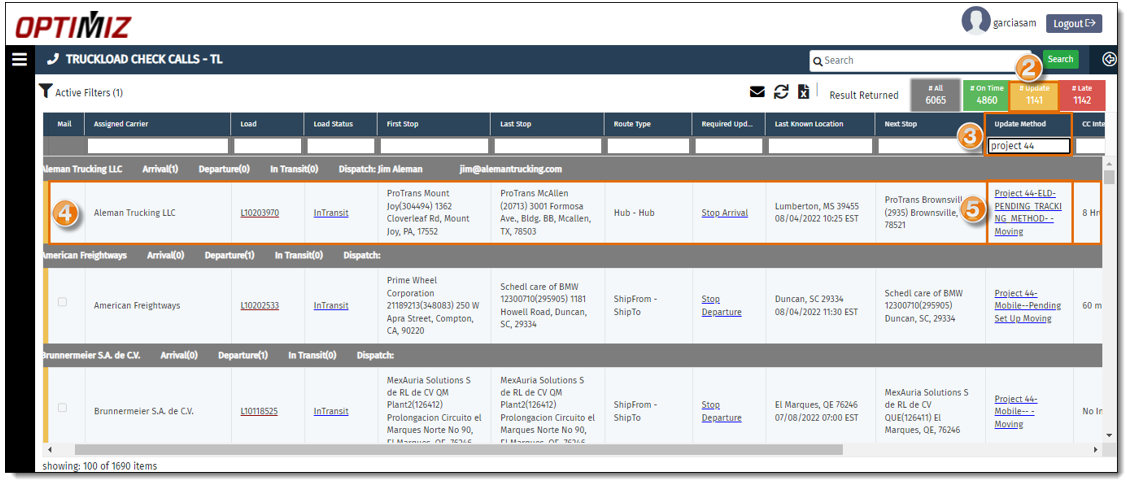Click the OPTIMIZ logo
This screenshot has height=483, width=1127.
[x=73, y=26]
